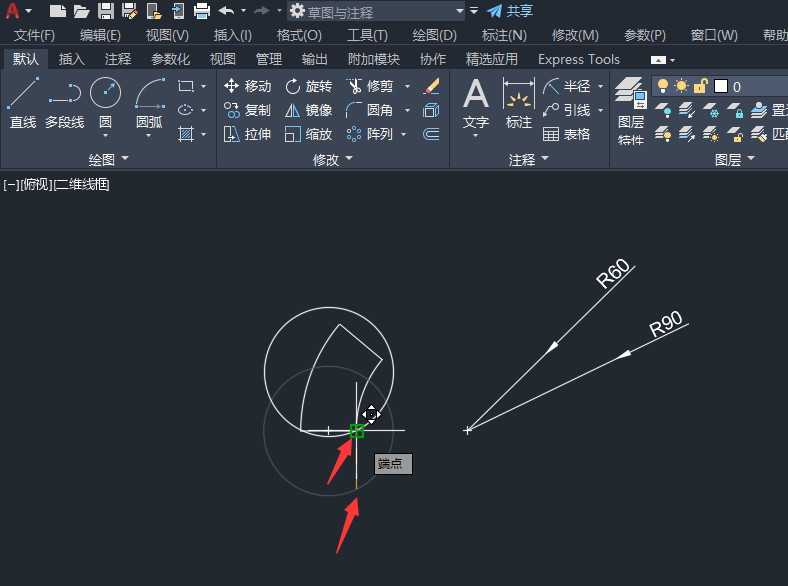788x586 pixels.
Task: Click the 二维线框 visual style label
Action: [x=81, y=184]
